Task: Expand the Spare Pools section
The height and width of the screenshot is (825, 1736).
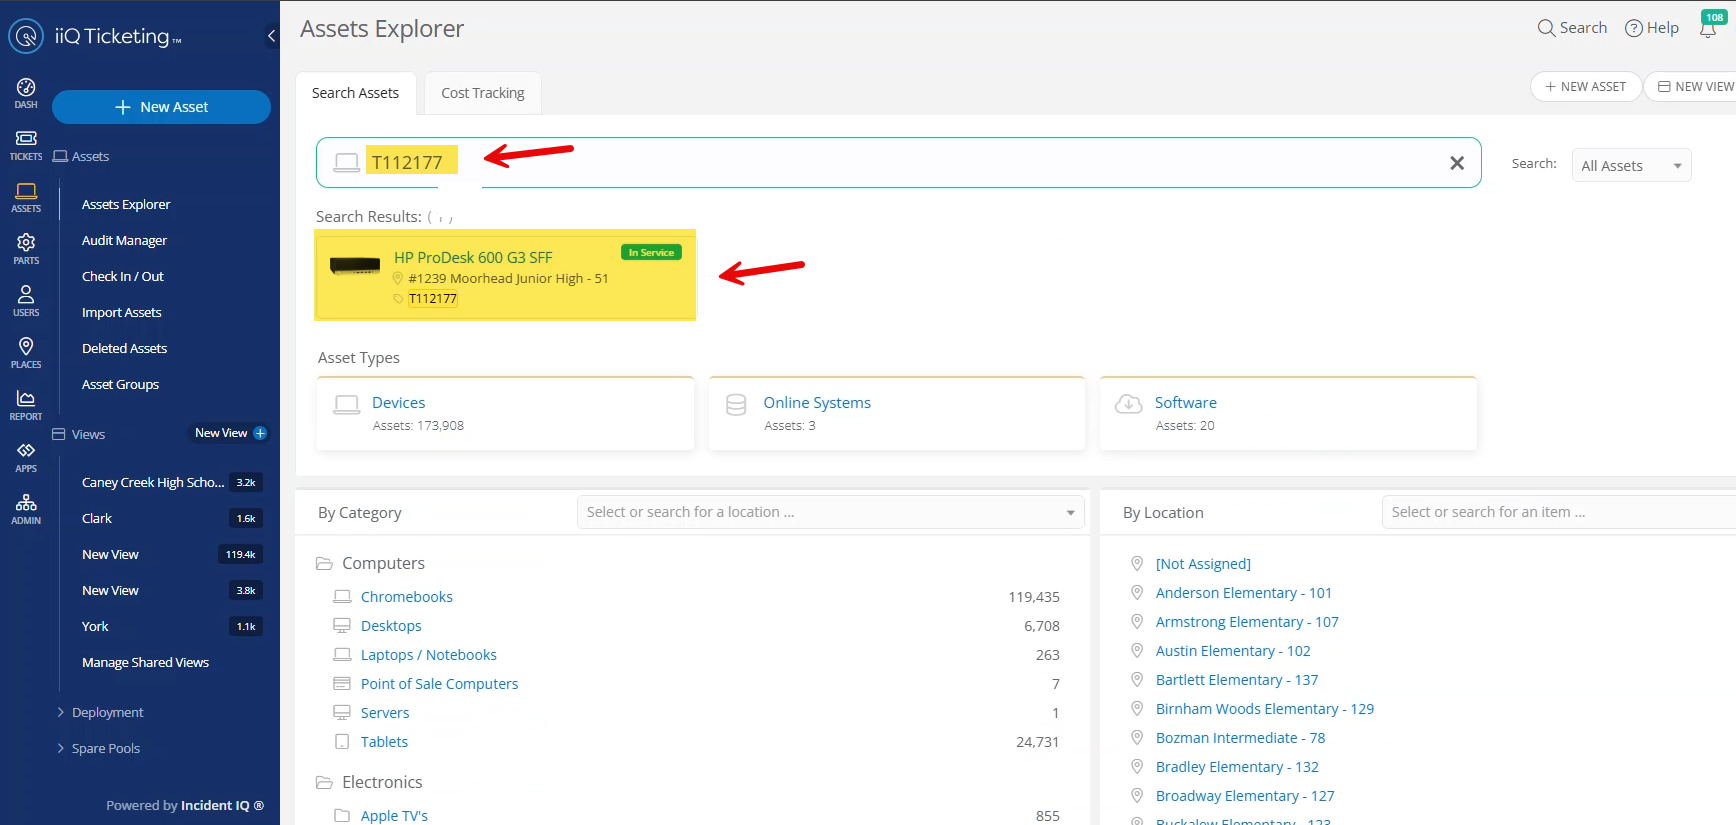Action: coord(105,748)
